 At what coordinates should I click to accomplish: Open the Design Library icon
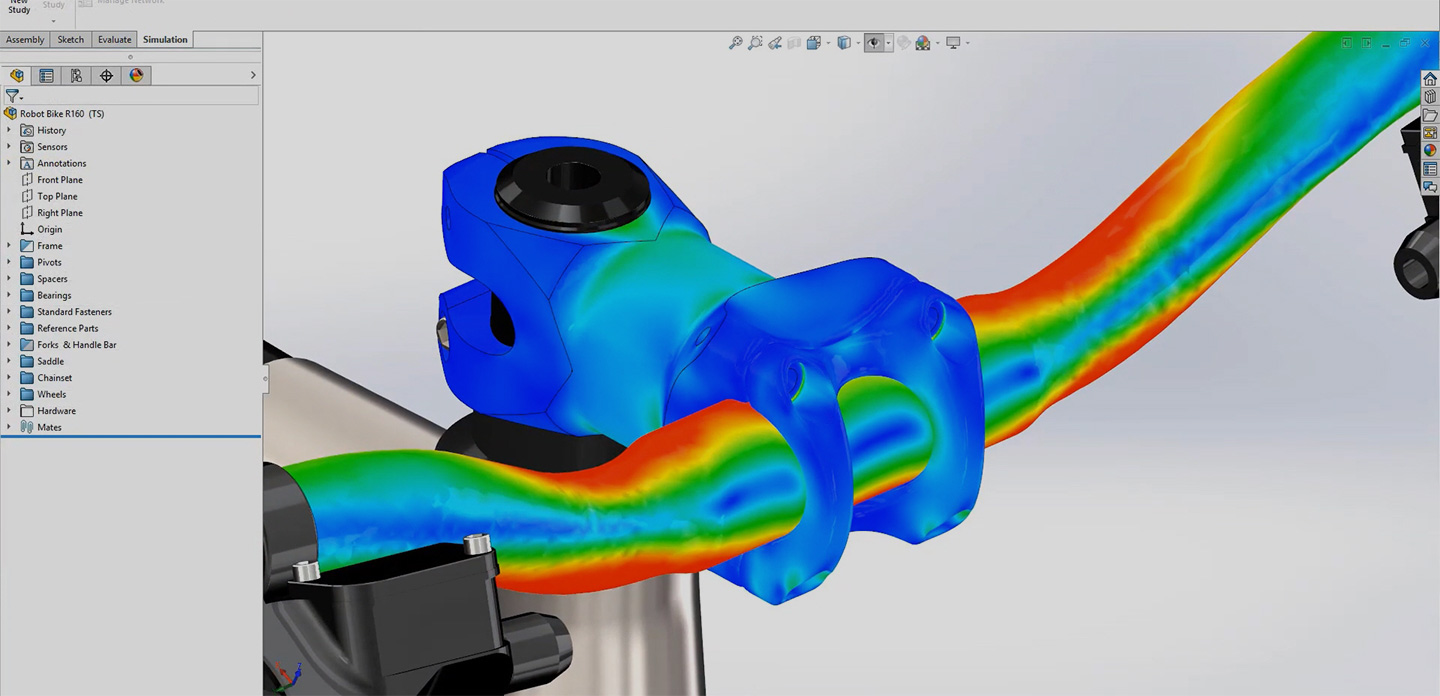click(x=1428, y=96)
